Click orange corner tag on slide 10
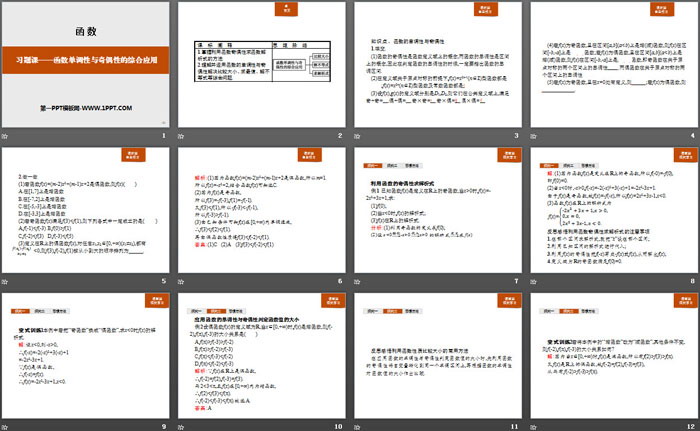The width and height of the screenshot is (700, 431). pyautogui.click(x=333, y=300)
